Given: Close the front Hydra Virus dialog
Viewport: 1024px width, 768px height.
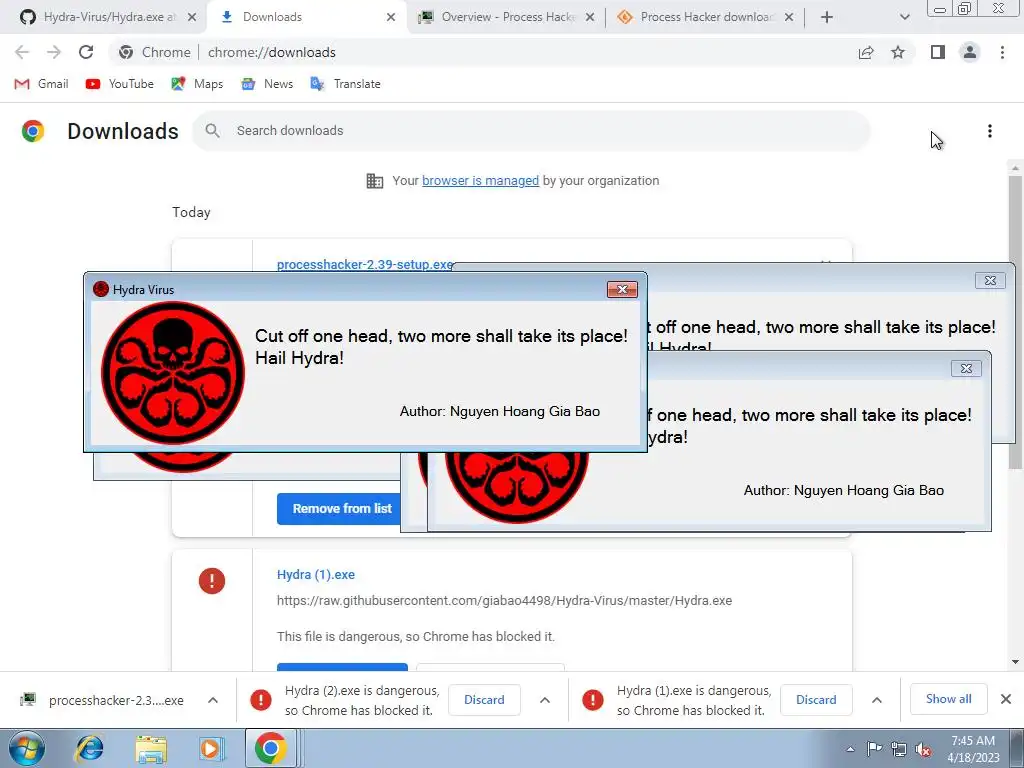Looking at the screenshot, I should (622, 289).
